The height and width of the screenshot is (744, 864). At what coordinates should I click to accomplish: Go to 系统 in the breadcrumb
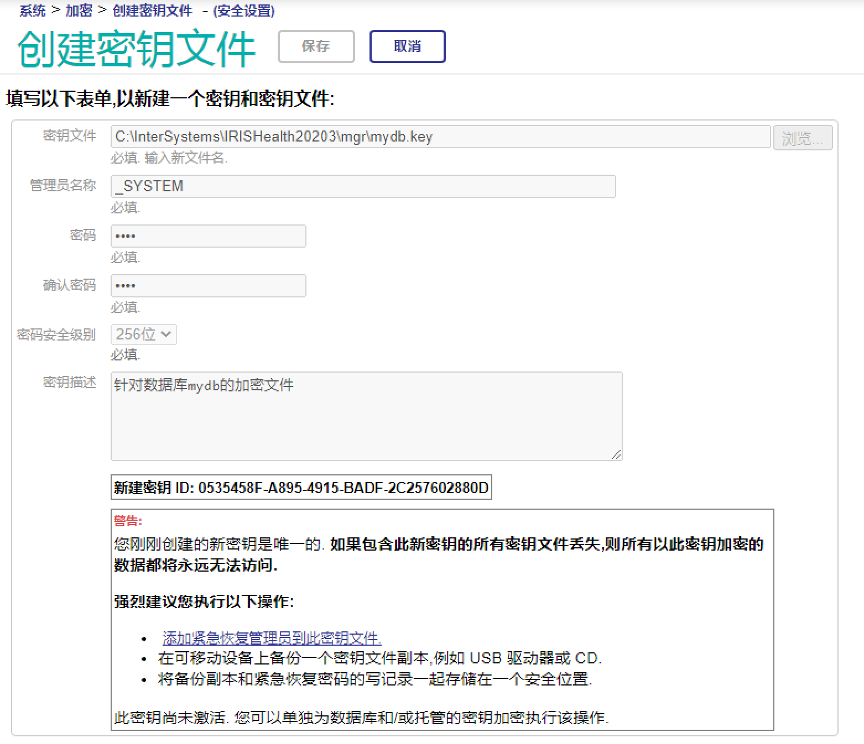click(x=32, y=11)
